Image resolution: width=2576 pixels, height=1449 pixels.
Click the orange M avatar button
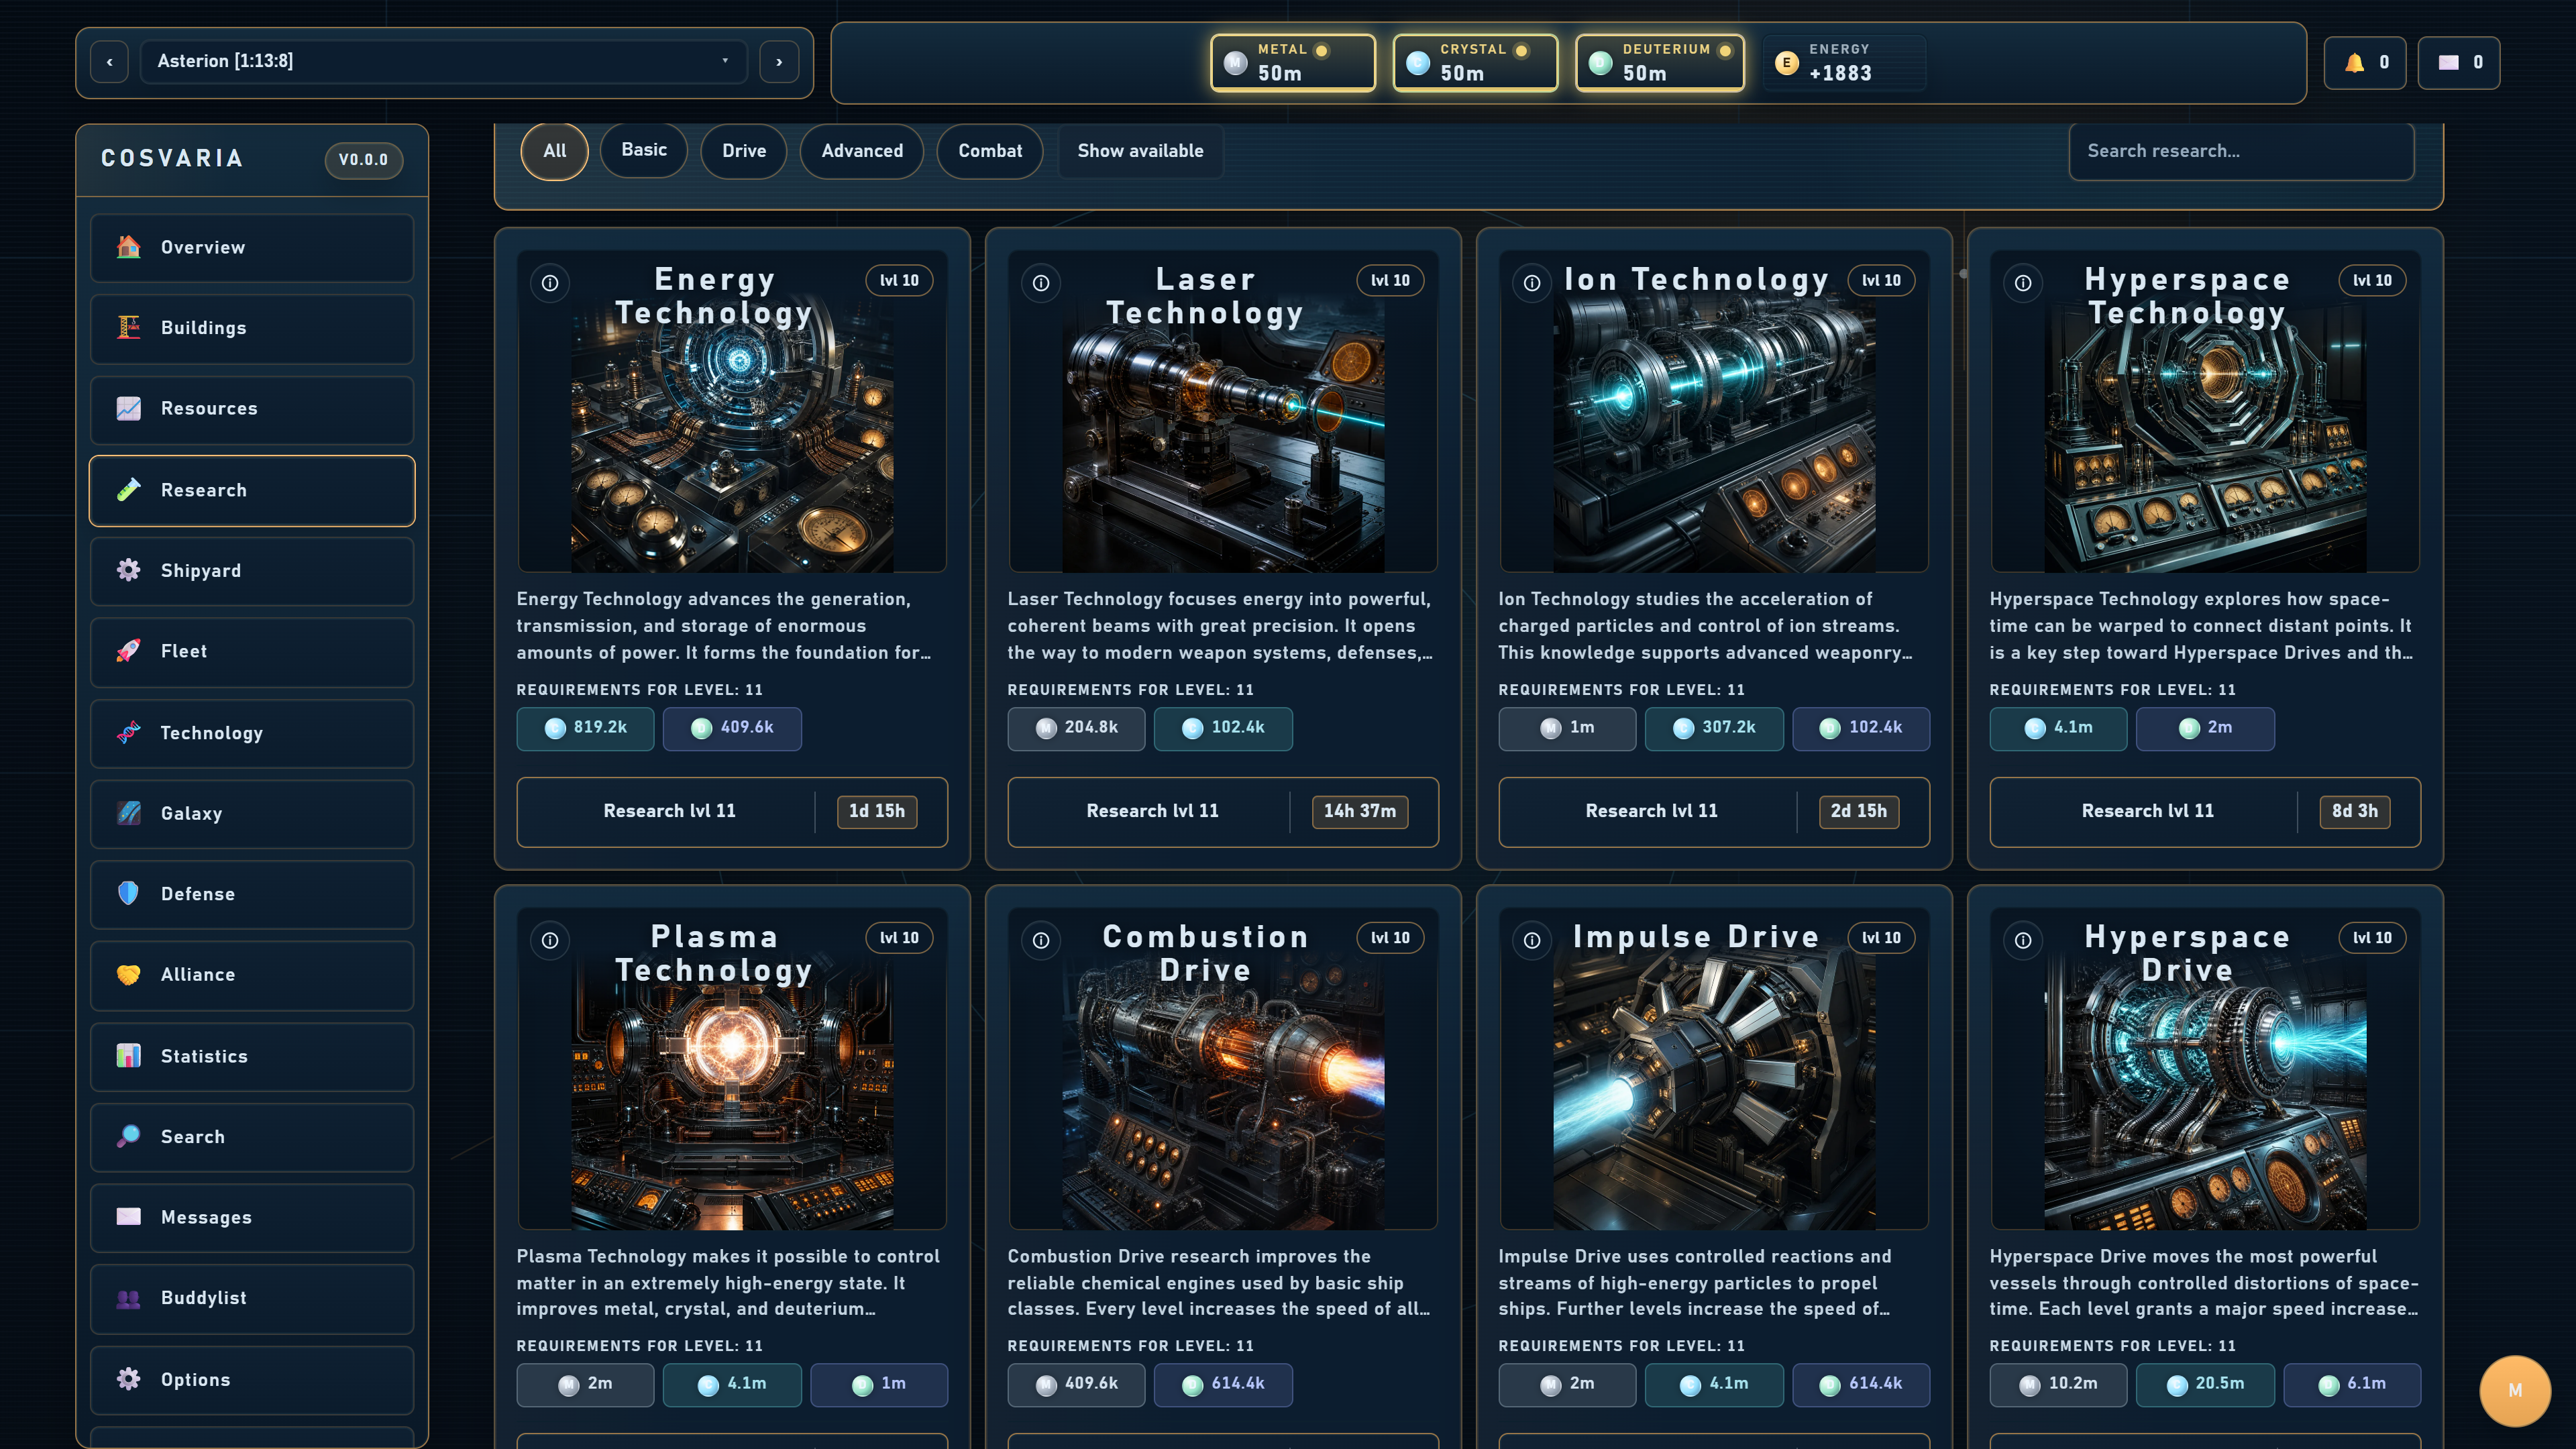pos(2515,1390)
